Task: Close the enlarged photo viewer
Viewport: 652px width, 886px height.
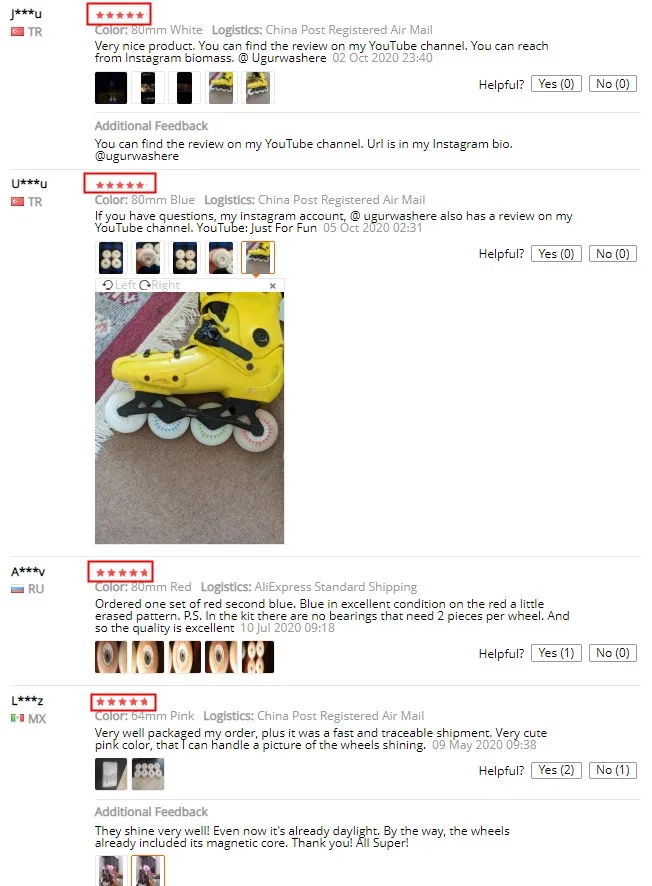Action: click(273, 286)
